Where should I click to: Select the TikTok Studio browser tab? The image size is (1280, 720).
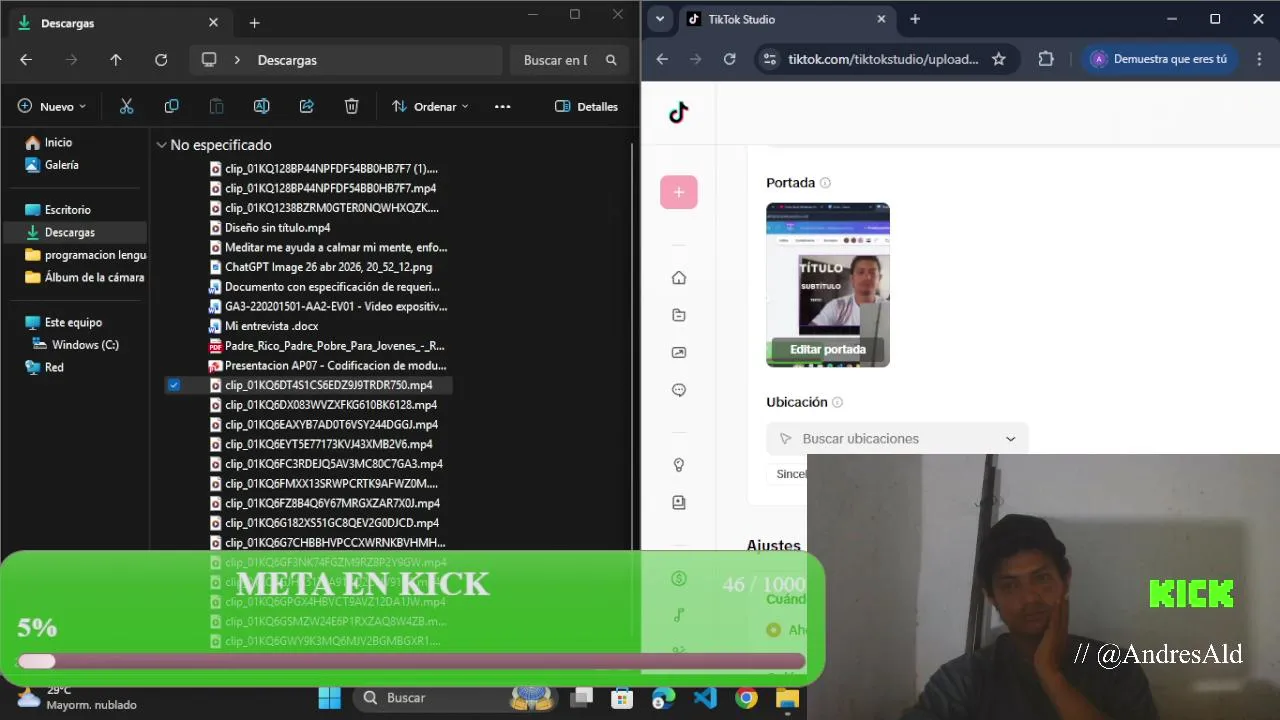(x=786, y=19)
